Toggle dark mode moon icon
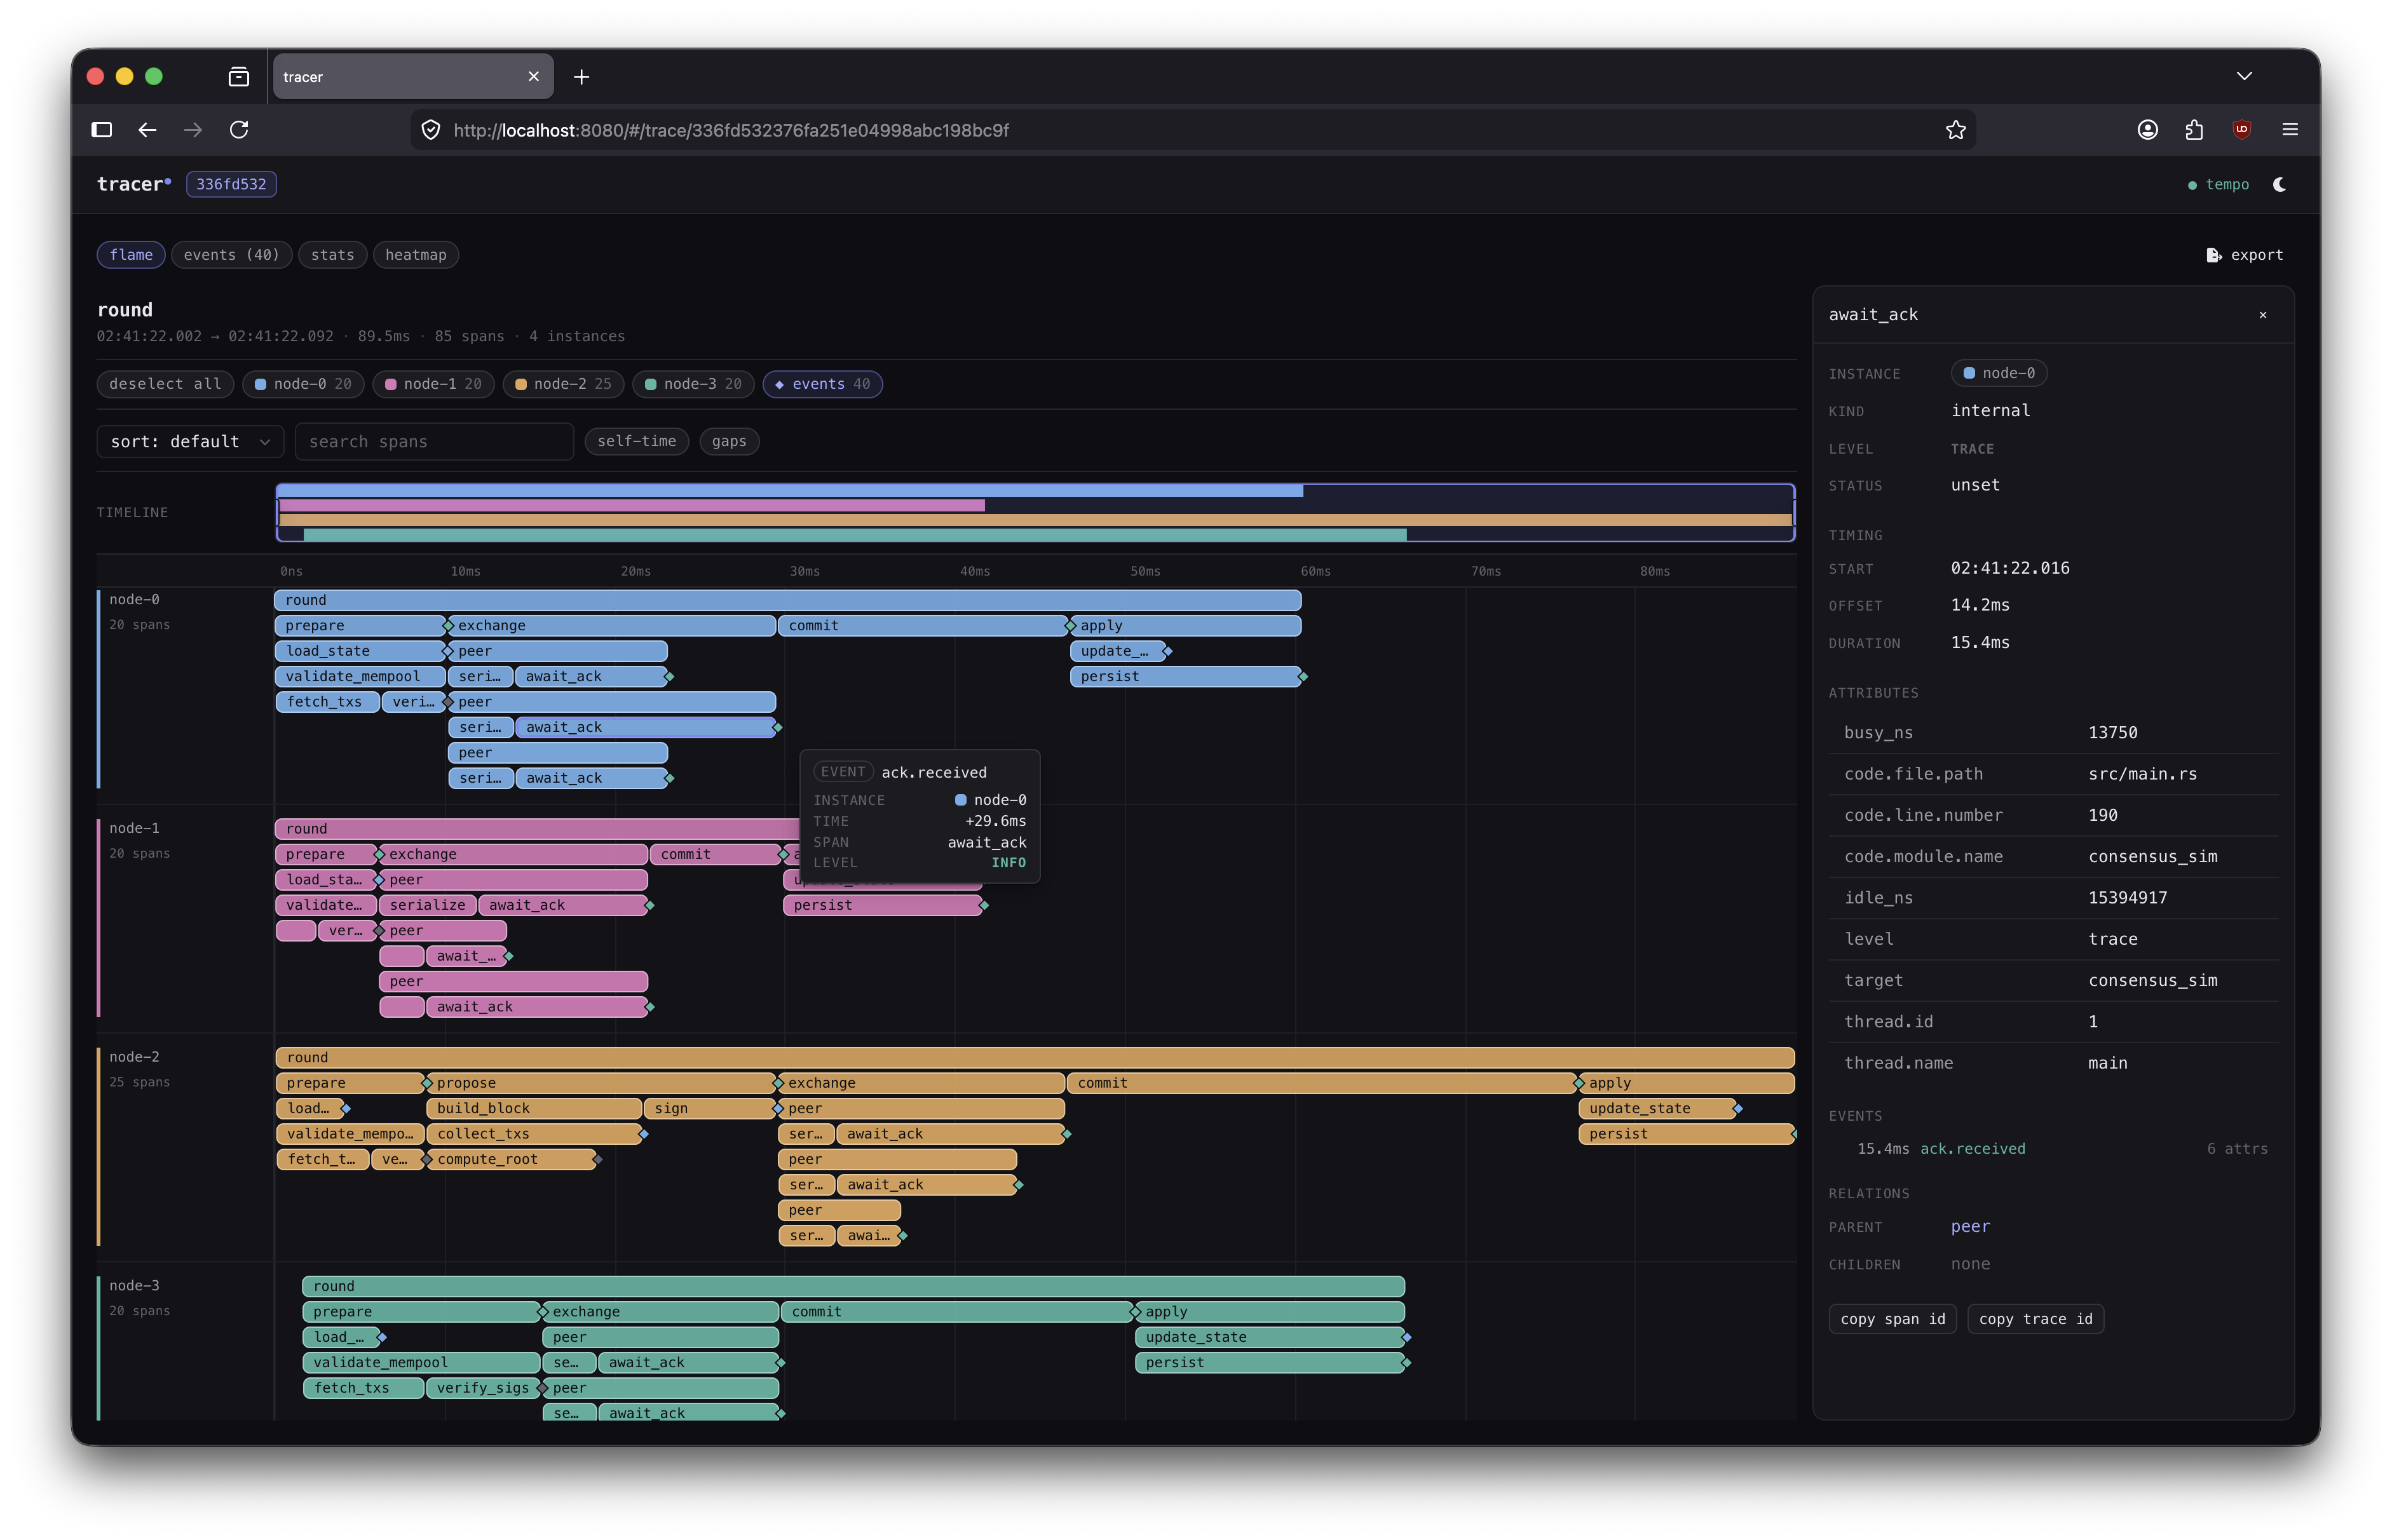This screenshot has width=2392, height=1540. click(x=2280, y=184)
